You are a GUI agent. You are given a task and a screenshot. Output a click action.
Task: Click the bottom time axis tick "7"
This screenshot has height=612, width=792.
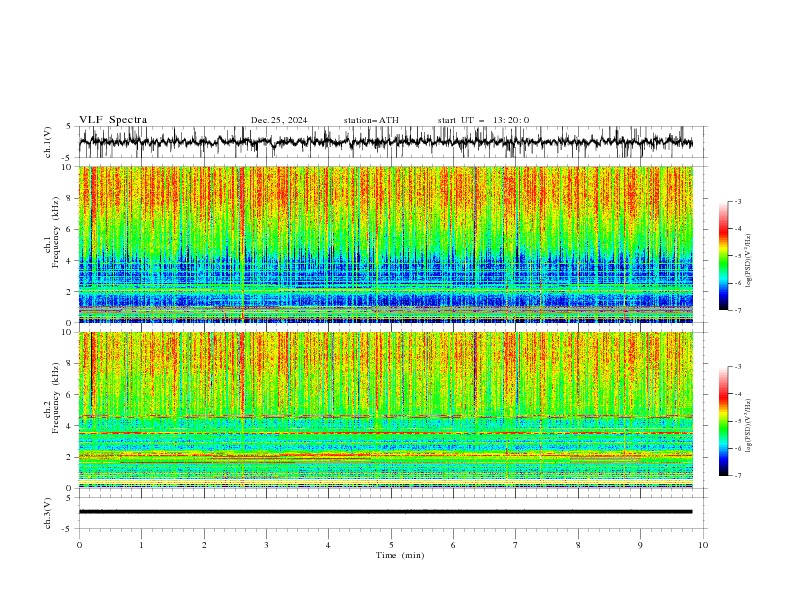[515, 545]
